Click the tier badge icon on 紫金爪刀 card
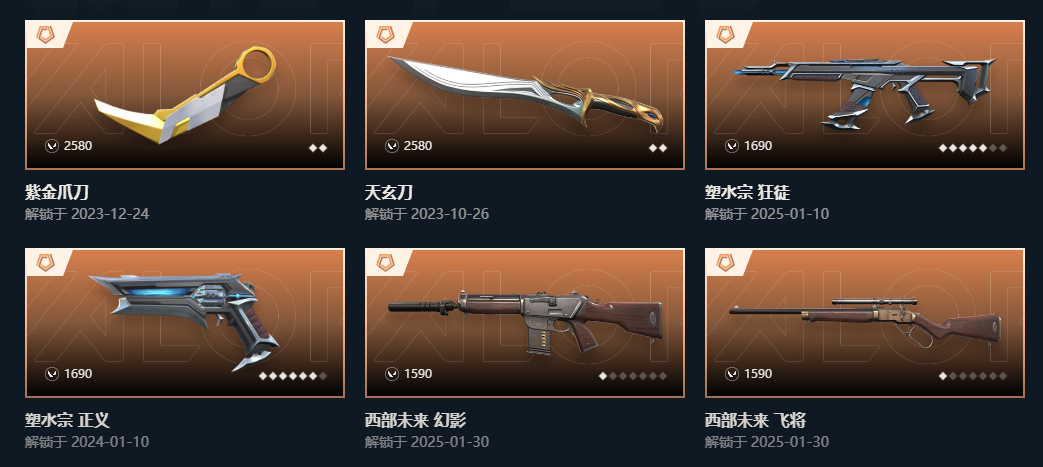This screenshot has height=467, width=1043. [x=45, y=35]
